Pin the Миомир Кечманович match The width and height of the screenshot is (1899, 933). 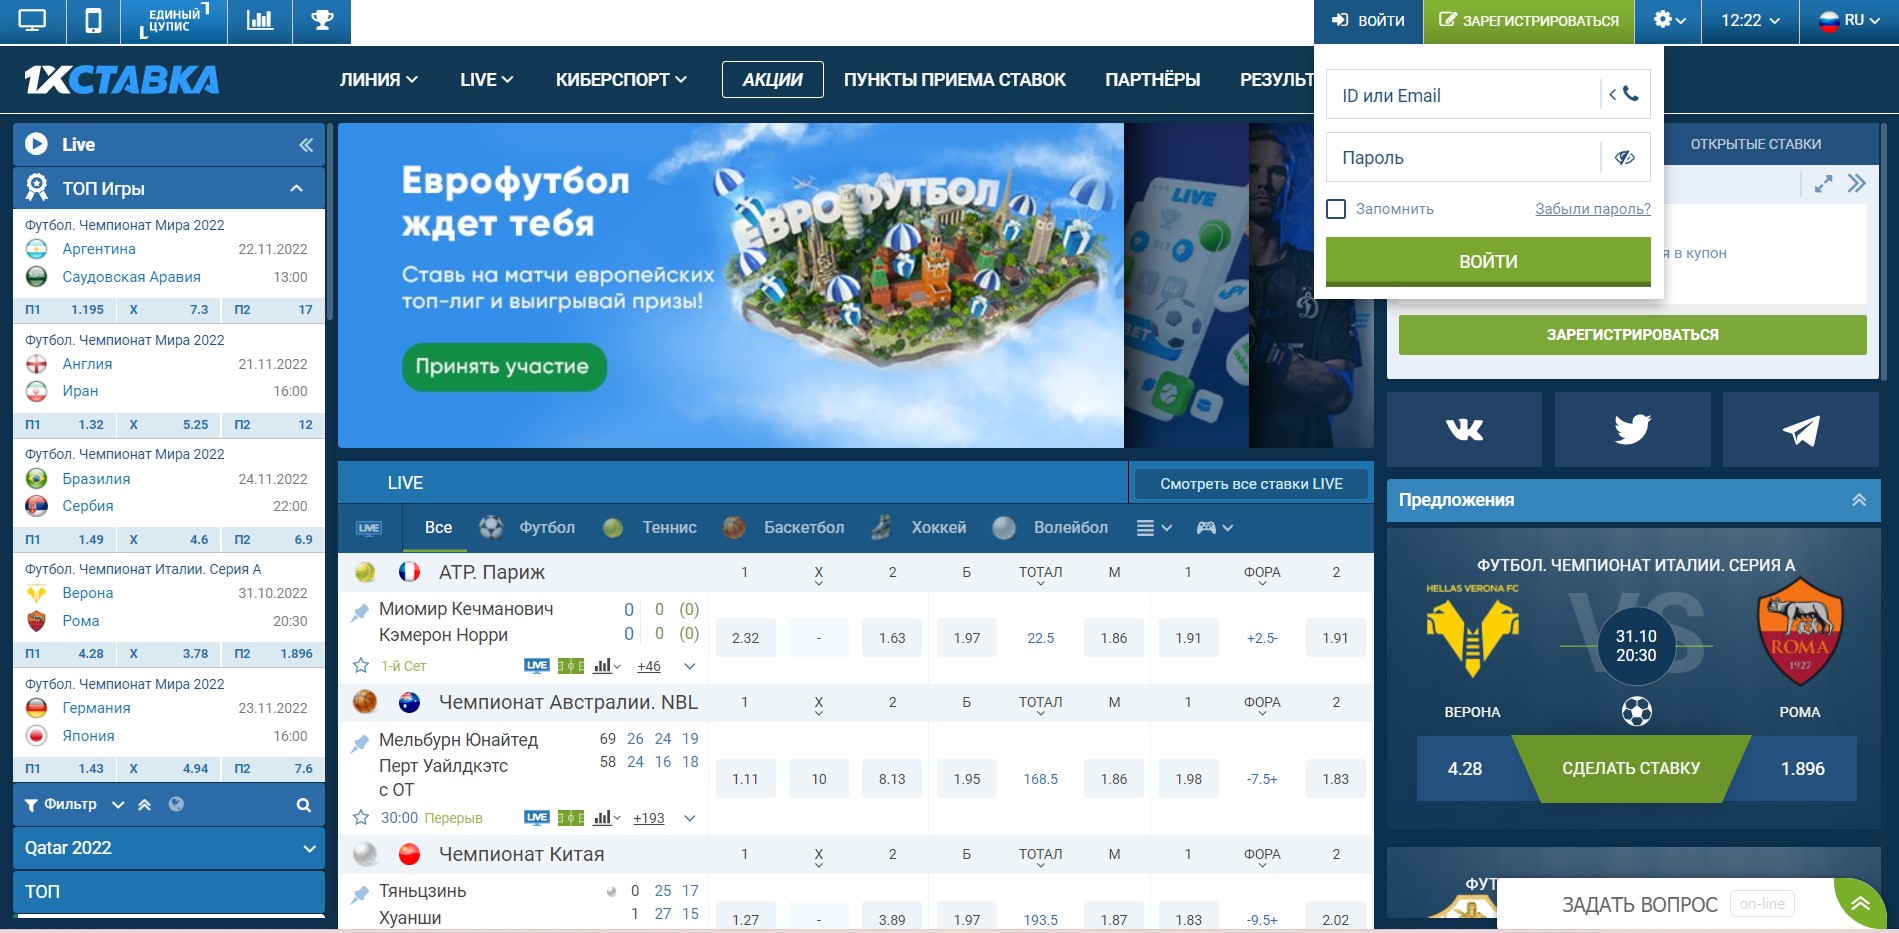click(359, 612)
